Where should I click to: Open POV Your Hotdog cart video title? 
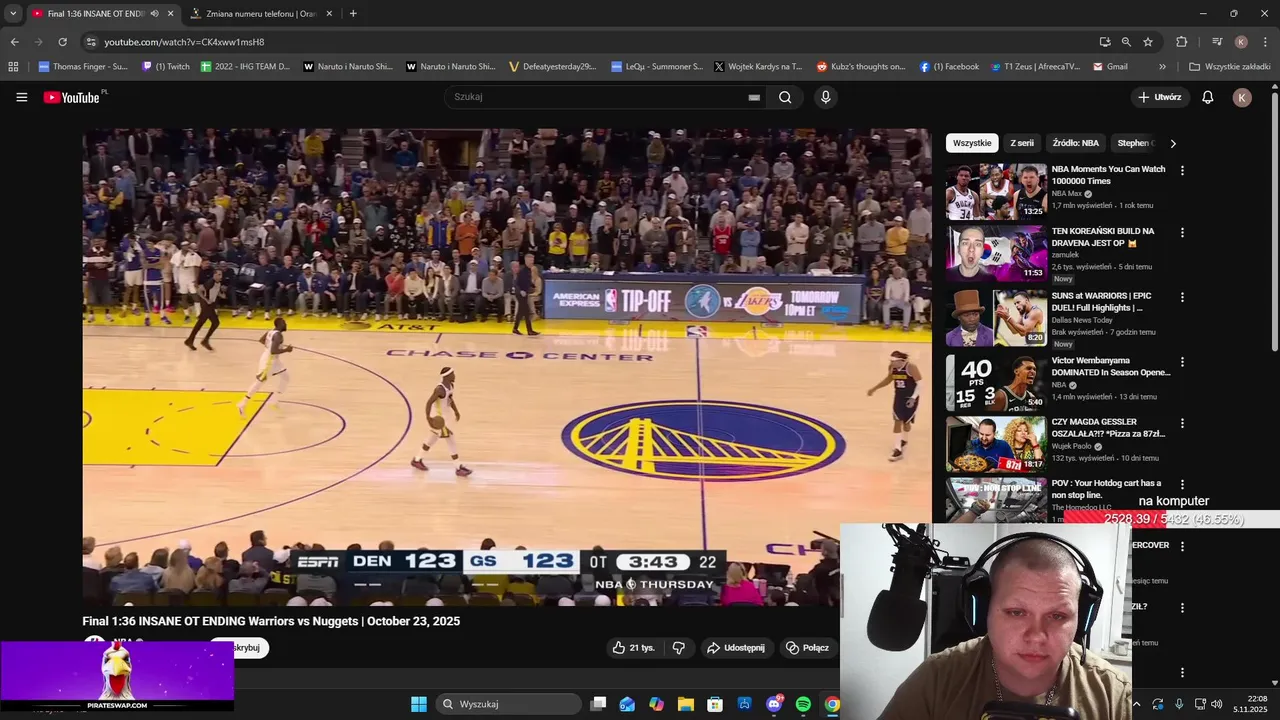tap(1106, 489)
